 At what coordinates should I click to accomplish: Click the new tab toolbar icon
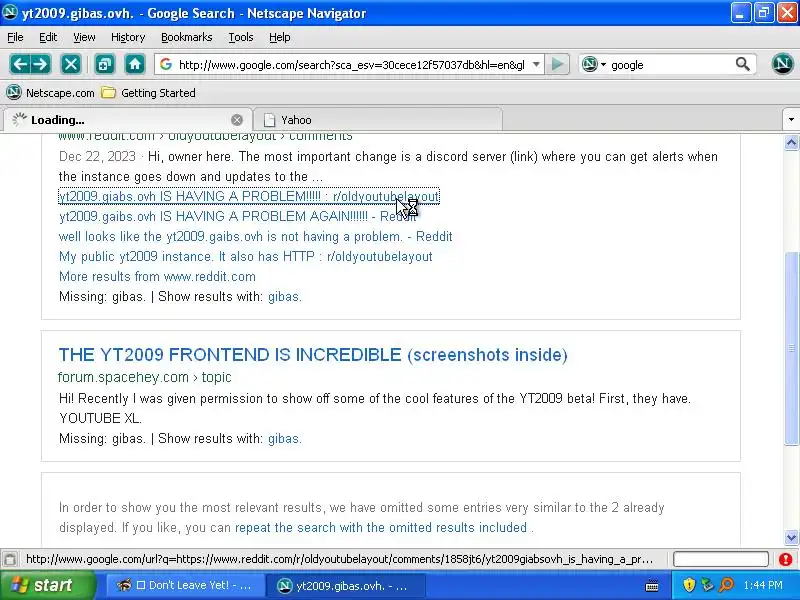click(105, 64)
